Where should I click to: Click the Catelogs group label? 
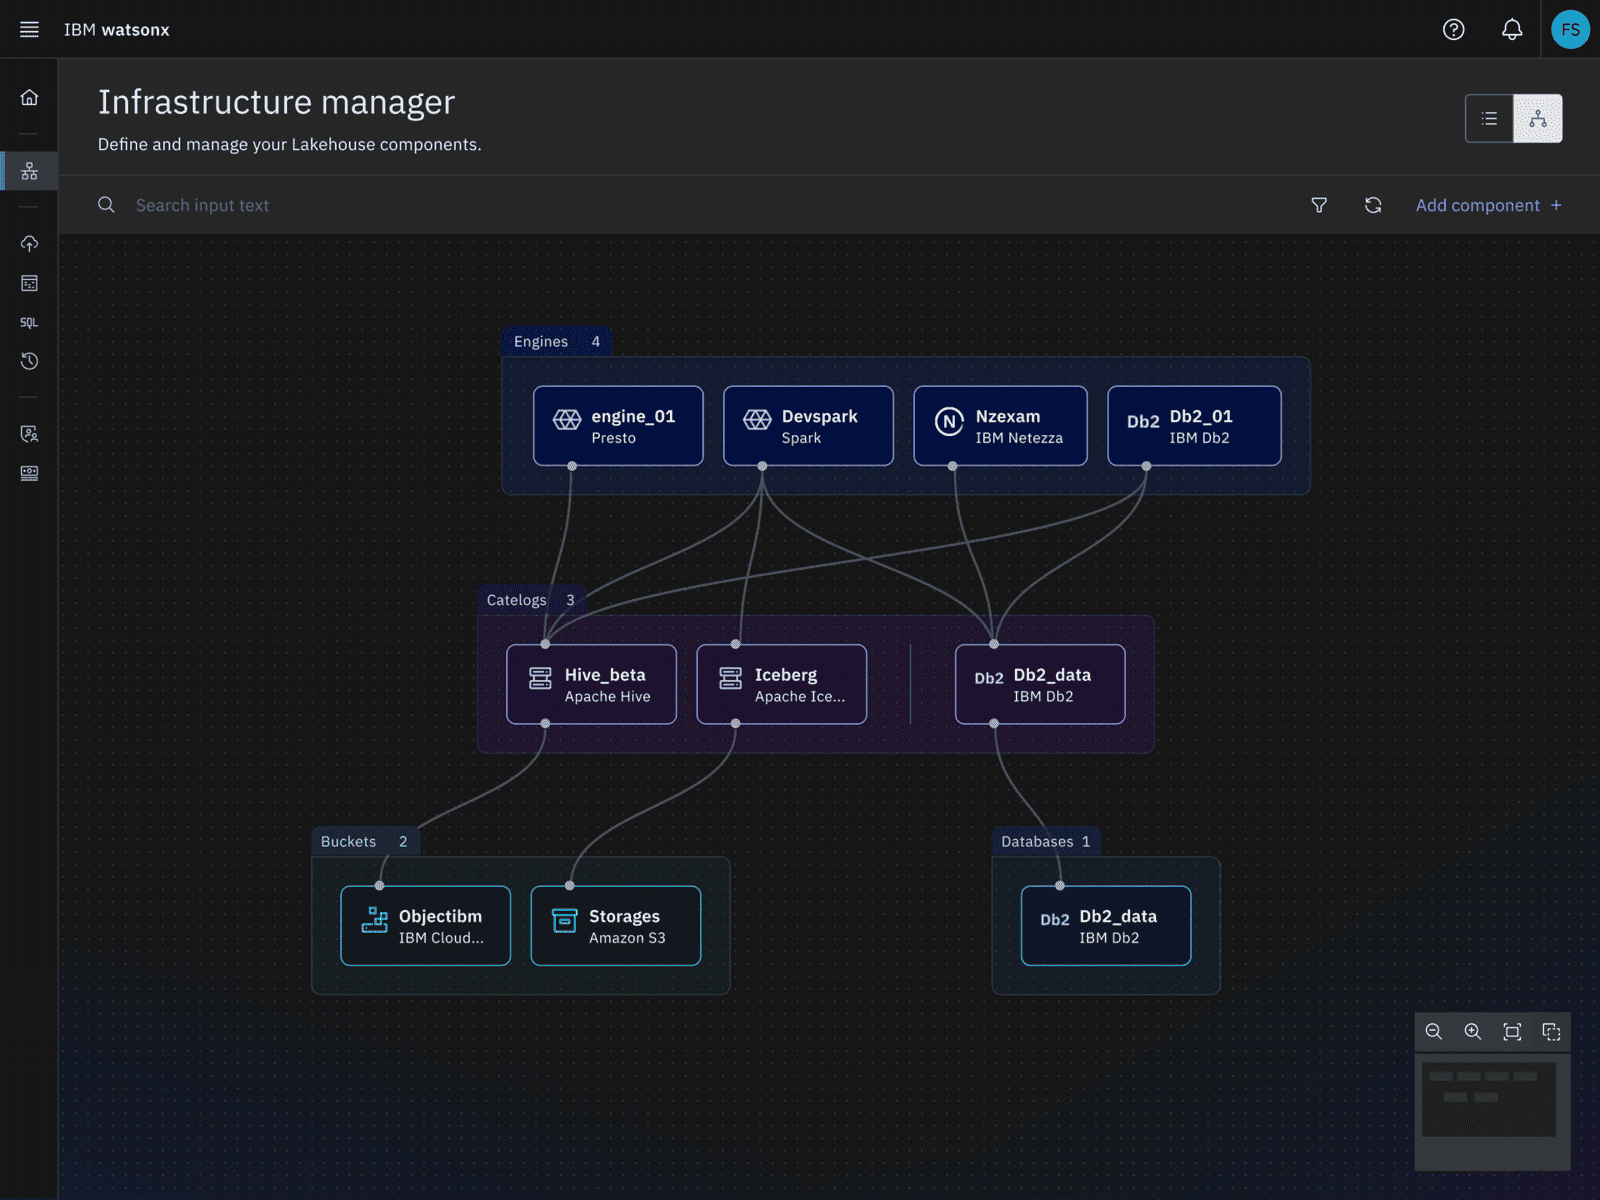[x=530, y=600]
